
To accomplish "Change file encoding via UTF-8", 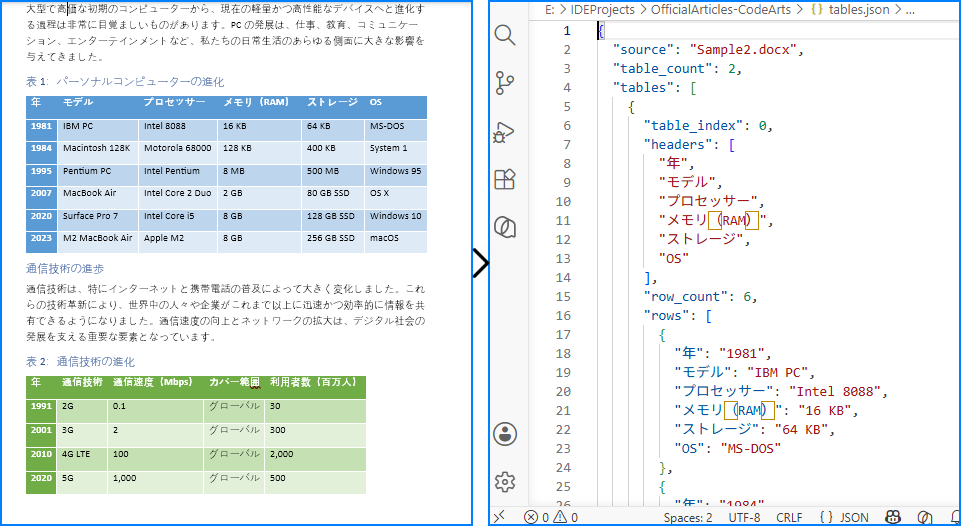I will point(744,517).
